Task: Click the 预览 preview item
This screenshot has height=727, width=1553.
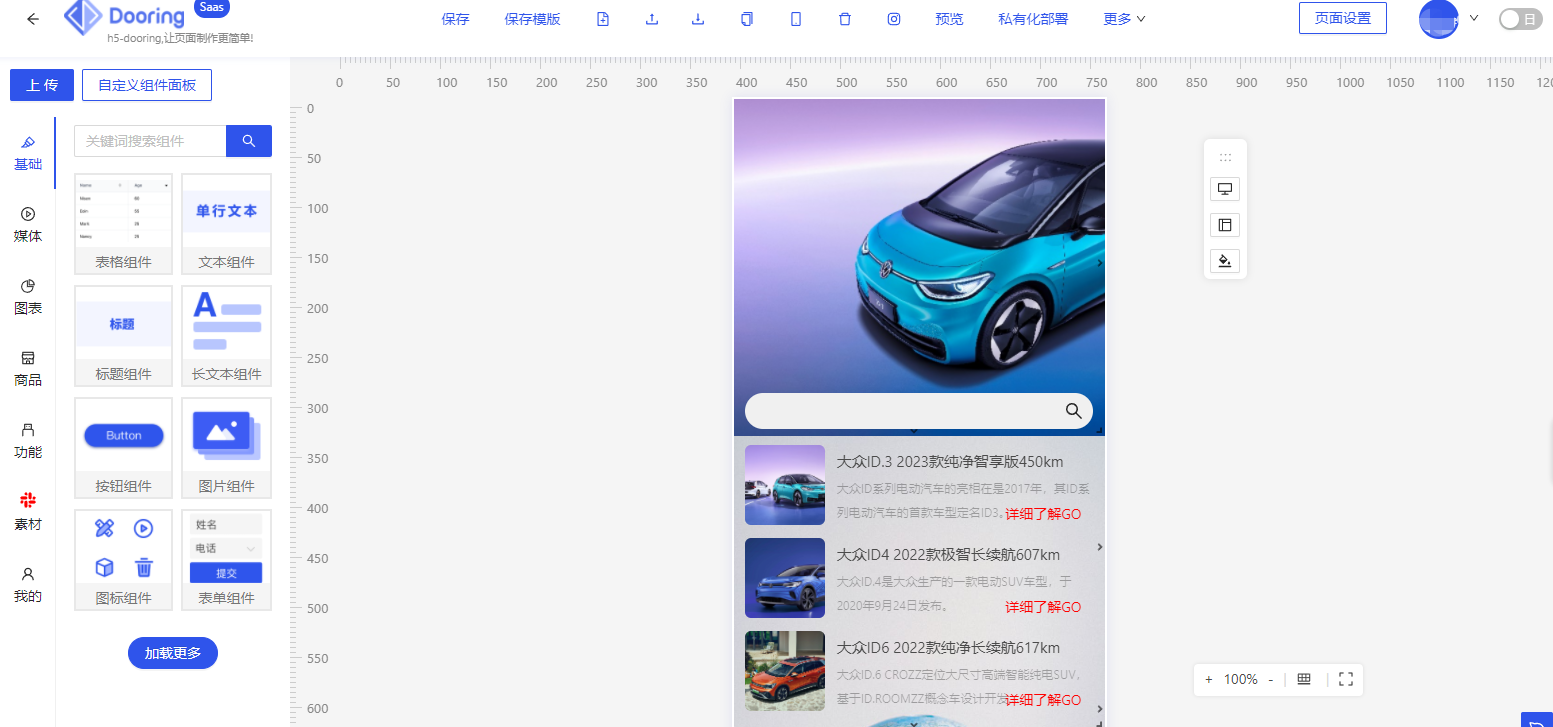Action: tap(949, 19)
